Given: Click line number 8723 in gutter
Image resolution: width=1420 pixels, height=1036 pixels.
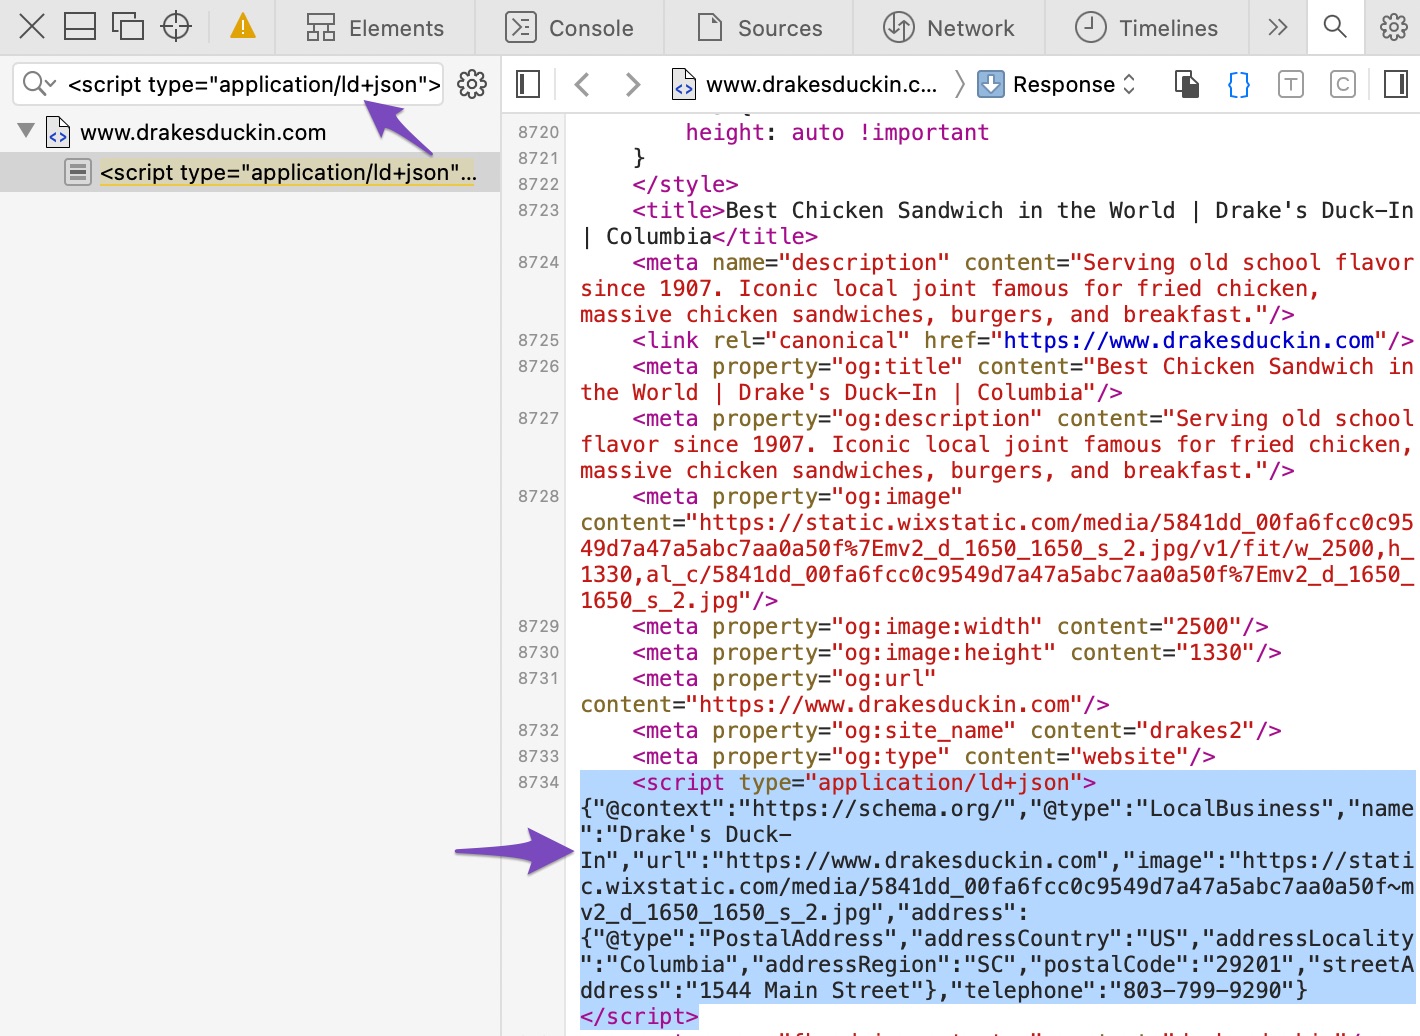Looking at the screenshot, I should click(539, 210).
